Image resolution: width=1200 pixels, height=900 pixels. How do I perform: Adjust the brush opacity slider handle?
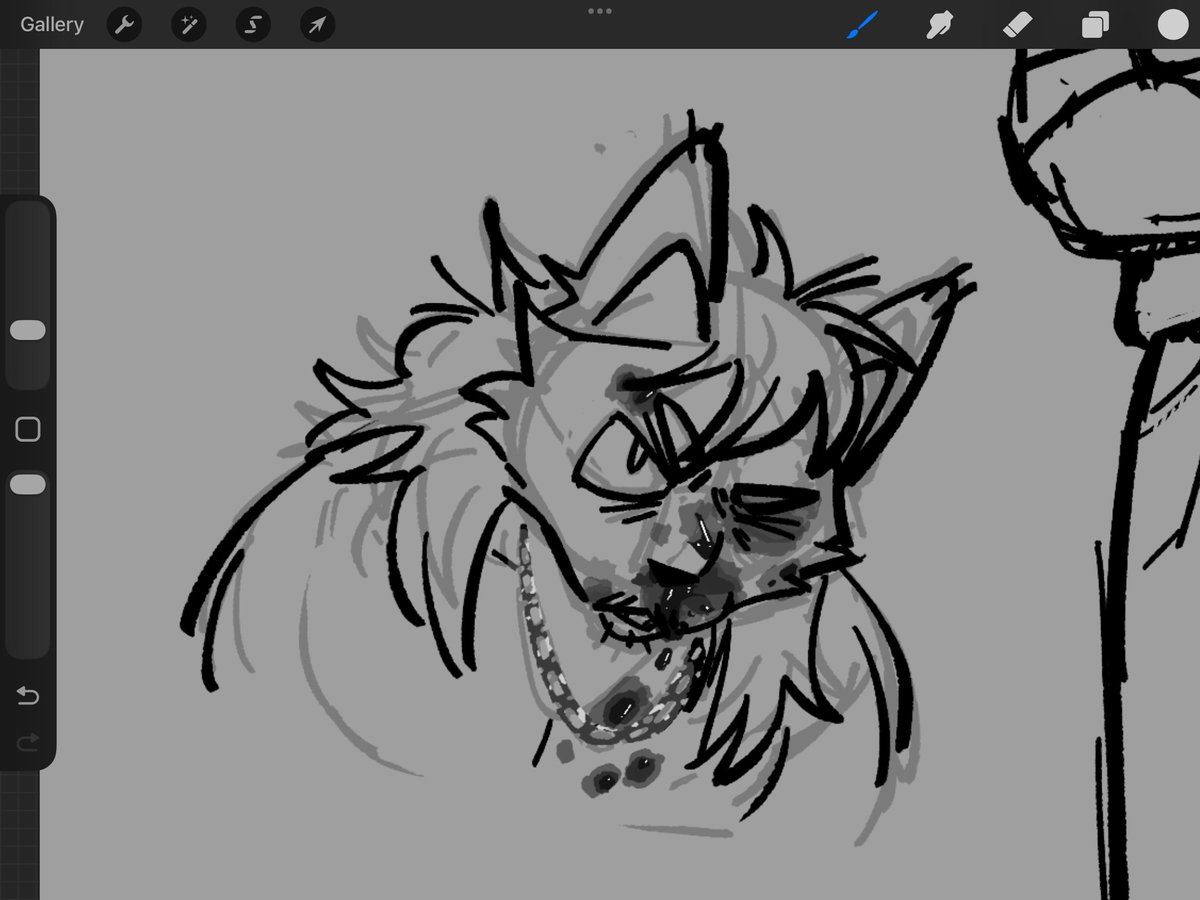[x=27, y=485]
